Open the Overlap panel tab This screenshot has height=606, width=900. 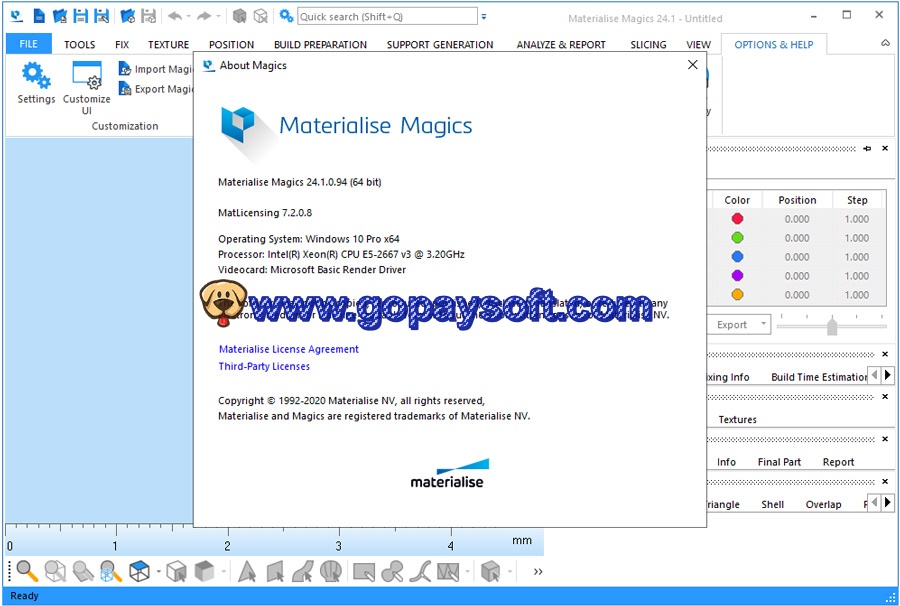(x=823, y=504)
